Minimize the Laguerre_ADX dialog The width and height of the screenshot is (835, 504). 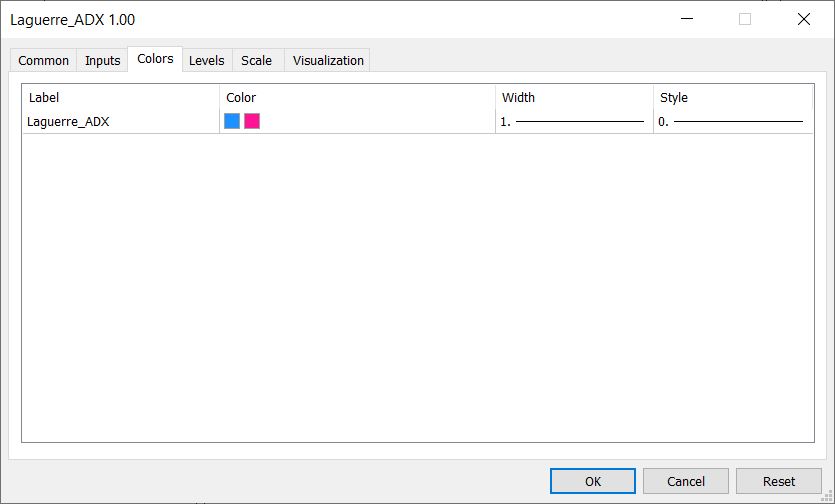[x=687, y=19]
